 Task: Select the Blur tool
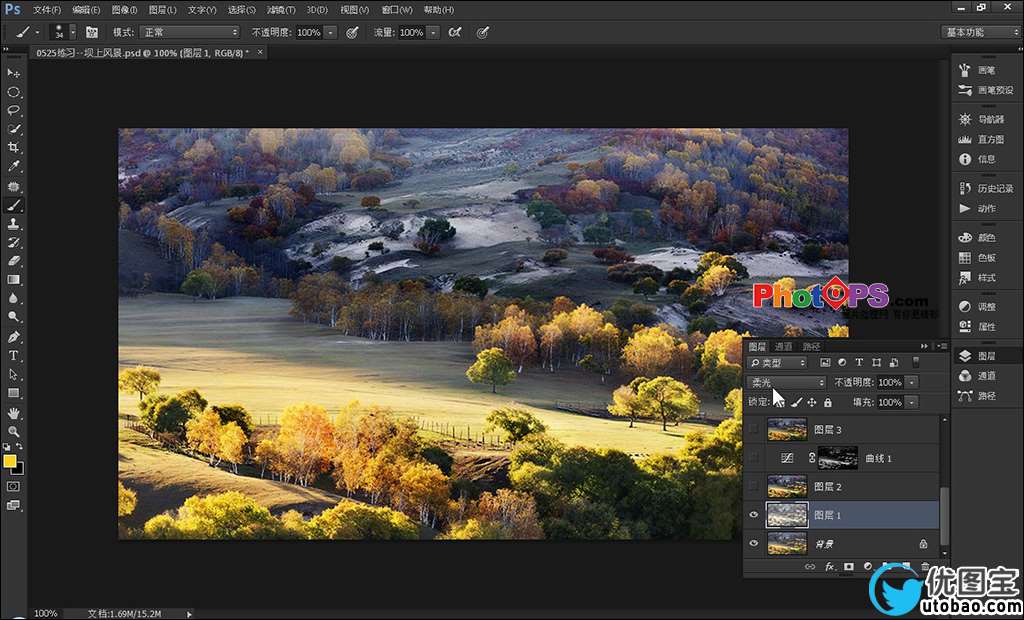pos(13,299)
